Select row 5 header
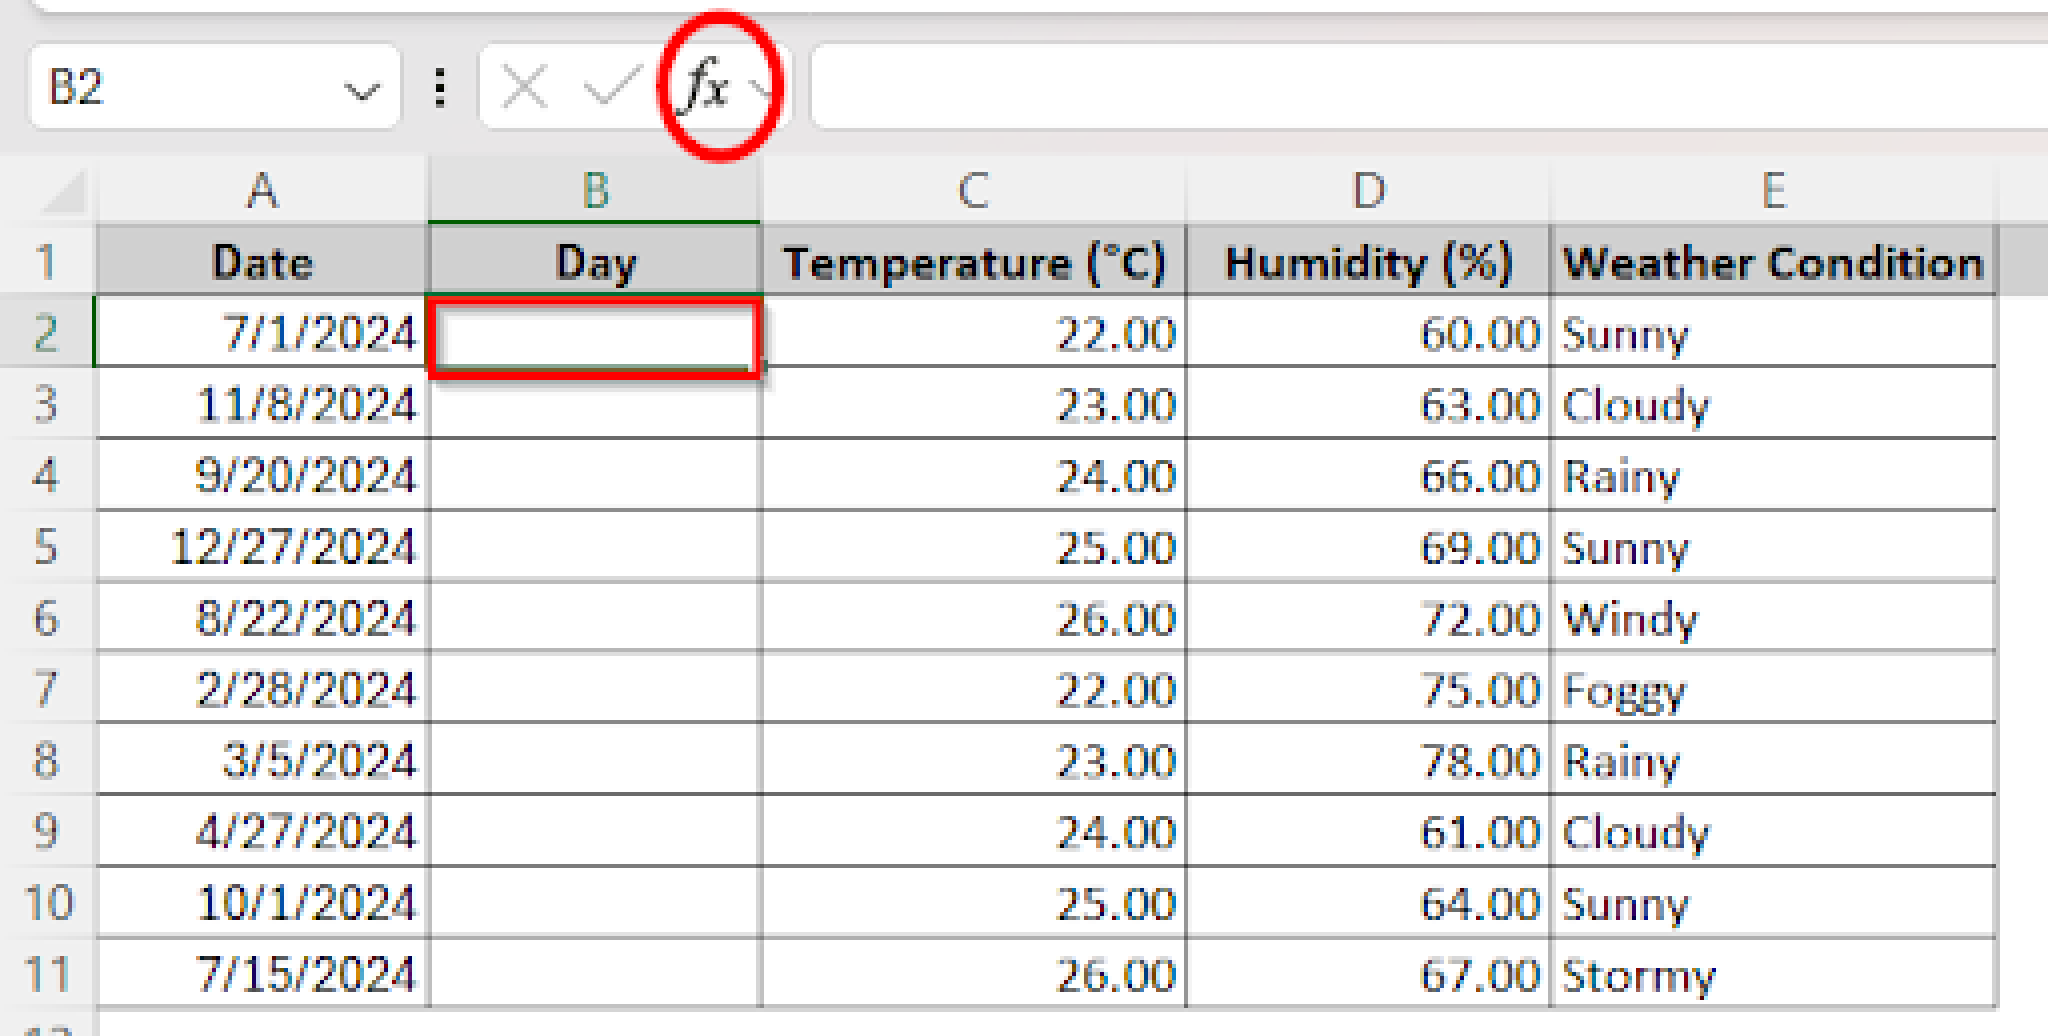The width and height of the screenshot is (2048, 1036). 46,547
